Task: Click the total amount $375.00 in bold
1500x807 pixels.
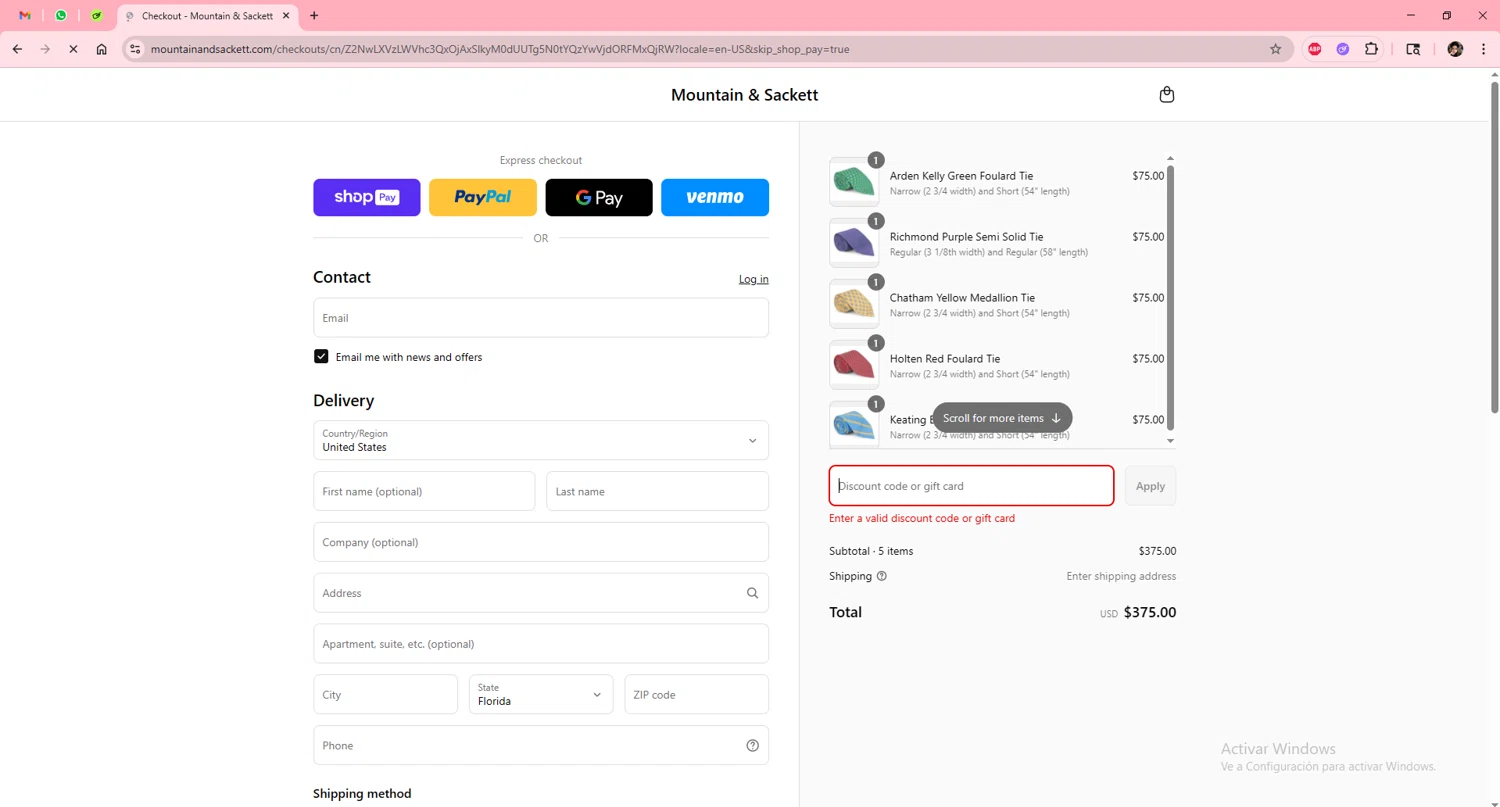Action: click(1150, 612)
